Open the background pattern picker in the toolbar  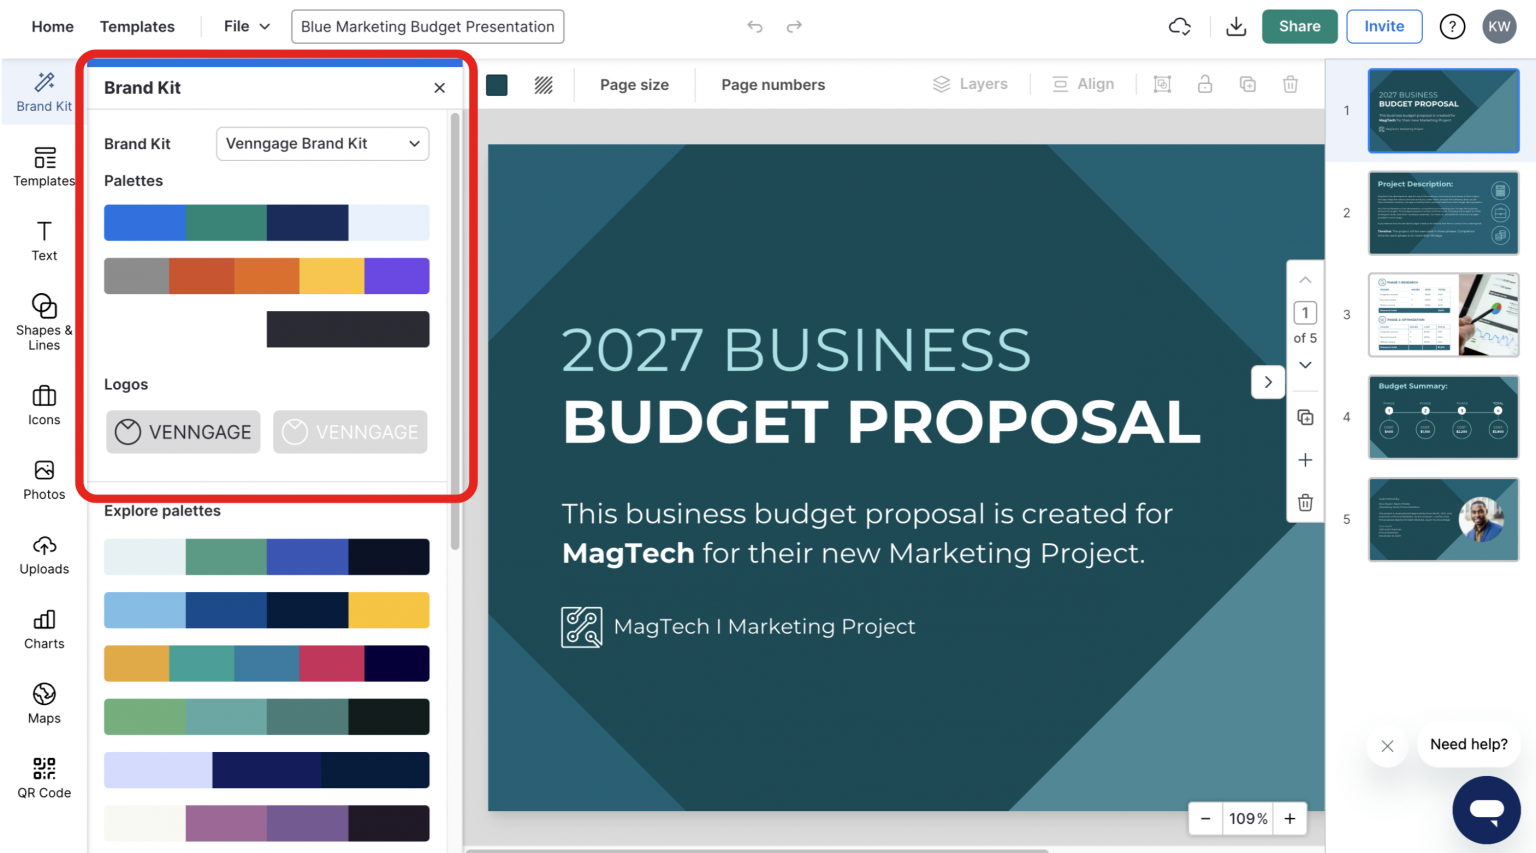point(543,84)
